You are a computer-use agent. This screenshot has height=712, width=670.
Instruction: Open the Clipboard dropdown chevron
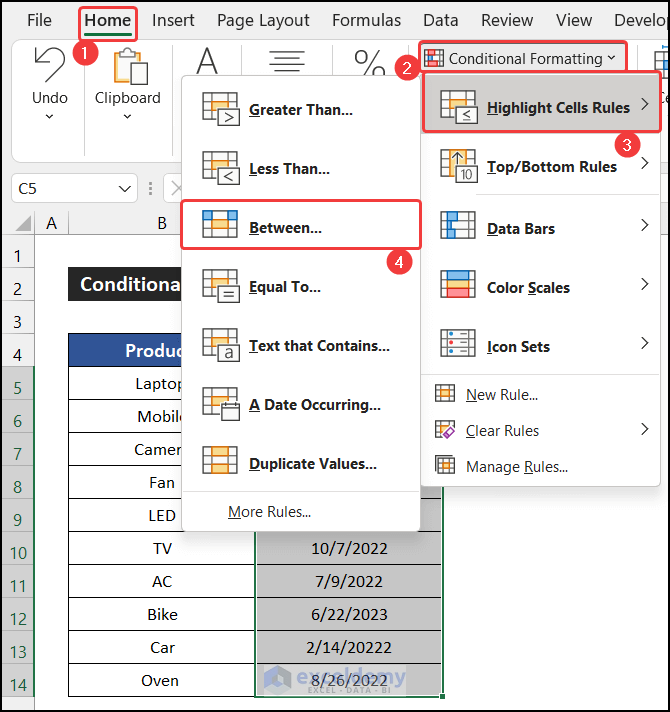coord(128,117)
